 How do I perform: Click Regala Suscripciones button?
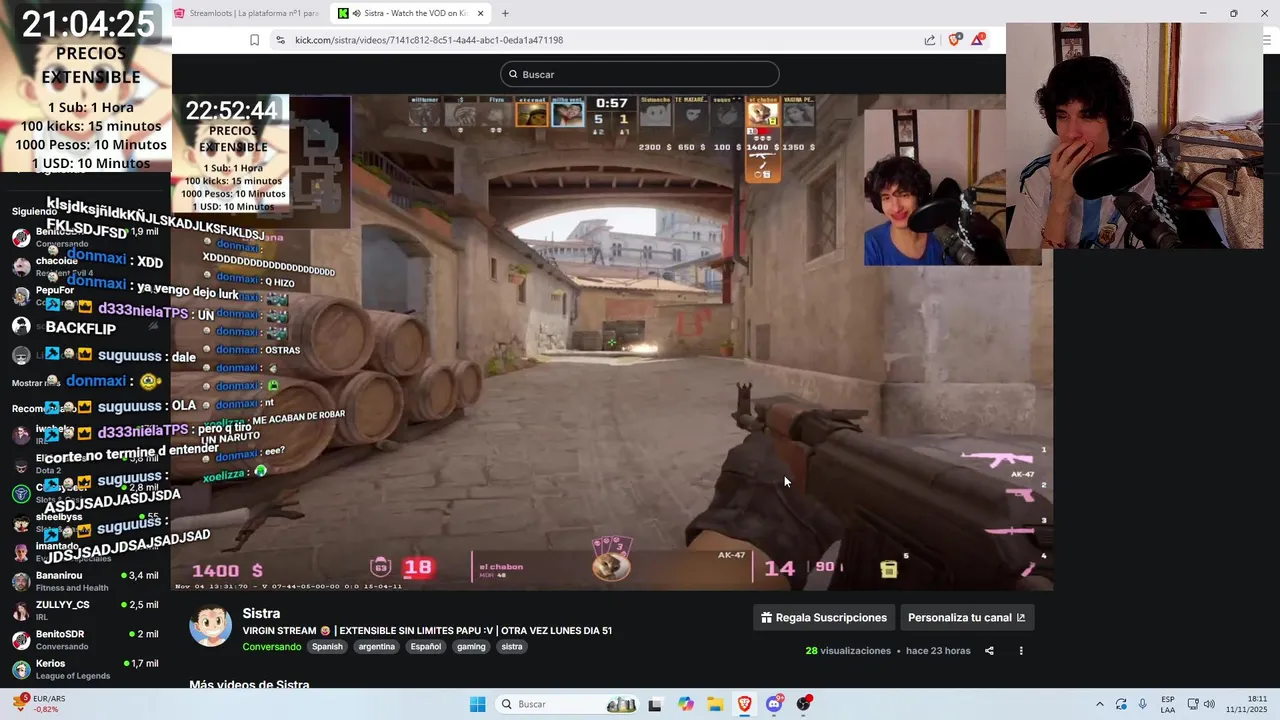click(x=824, y=618)
